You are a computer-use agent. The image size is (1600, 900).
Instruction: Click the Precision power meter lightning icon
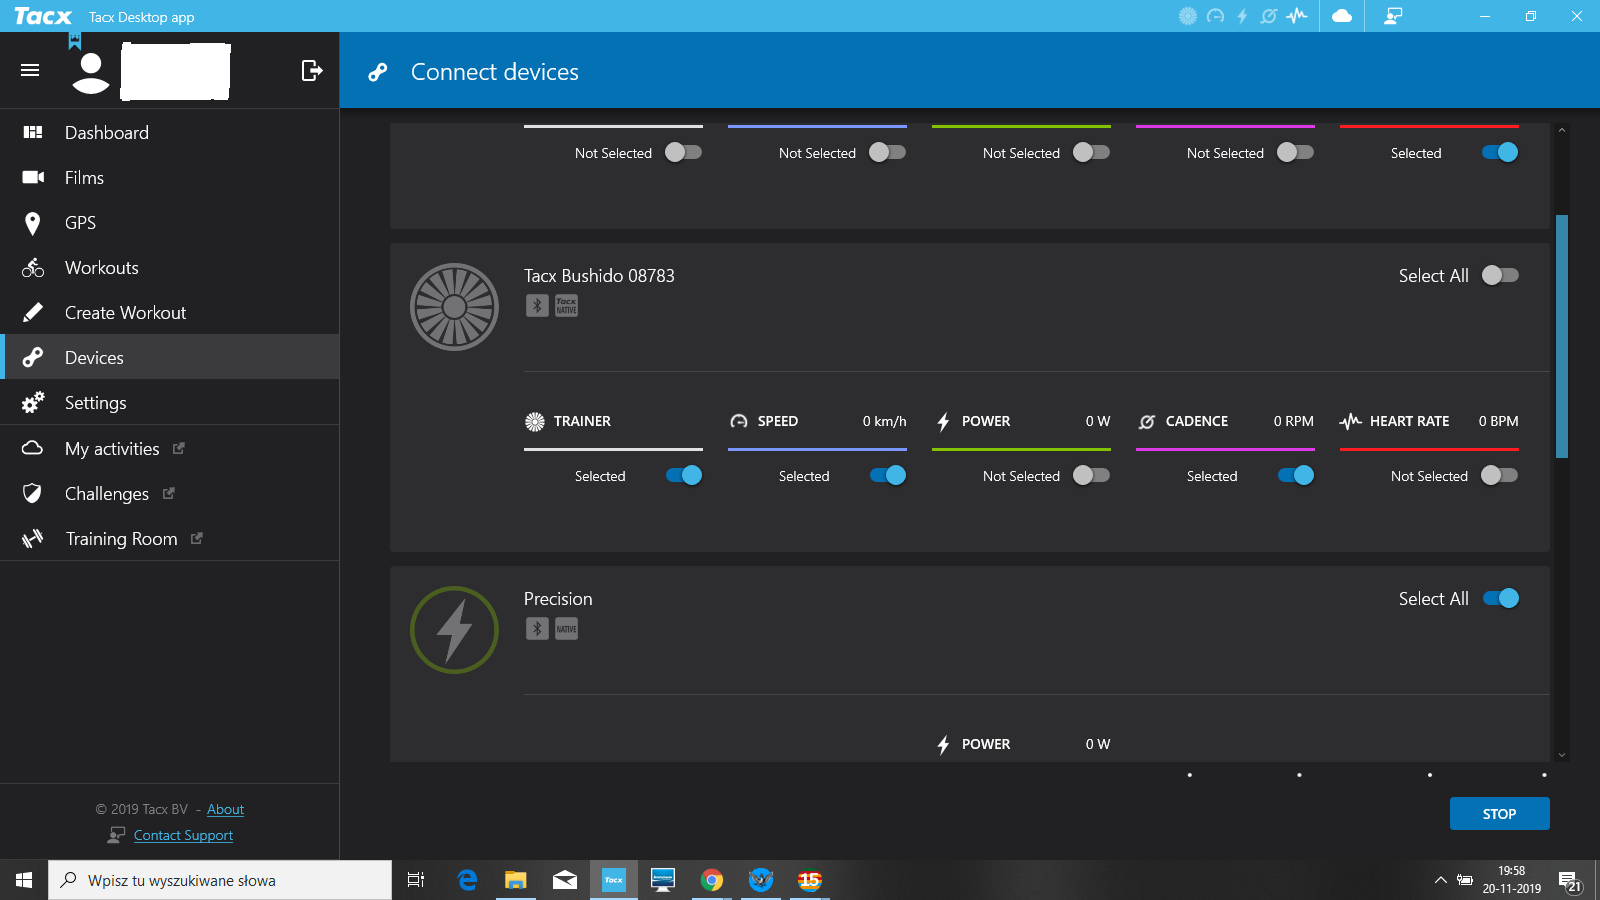click(x=454, y=630)
